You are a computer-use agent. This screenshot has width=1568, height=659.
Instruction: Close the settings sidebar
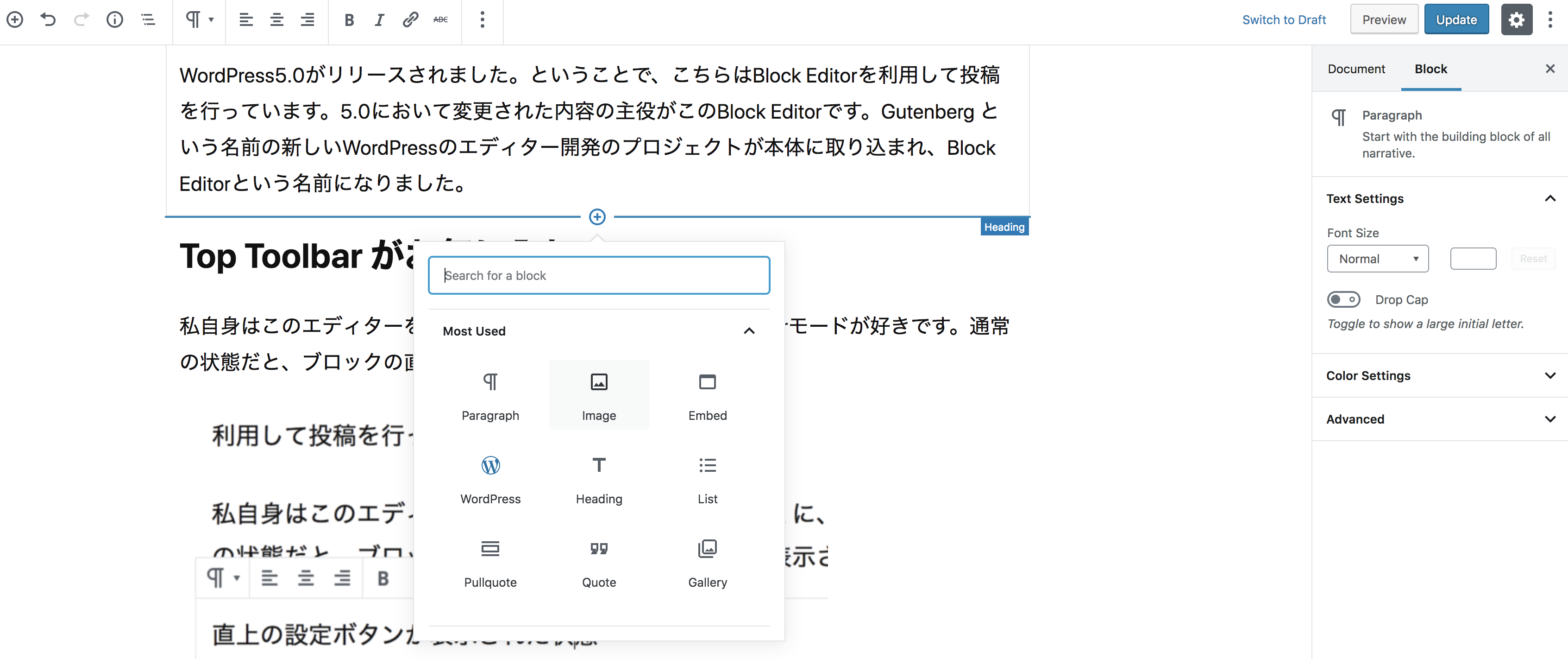pyautogui.click(x=1550, y=69)
